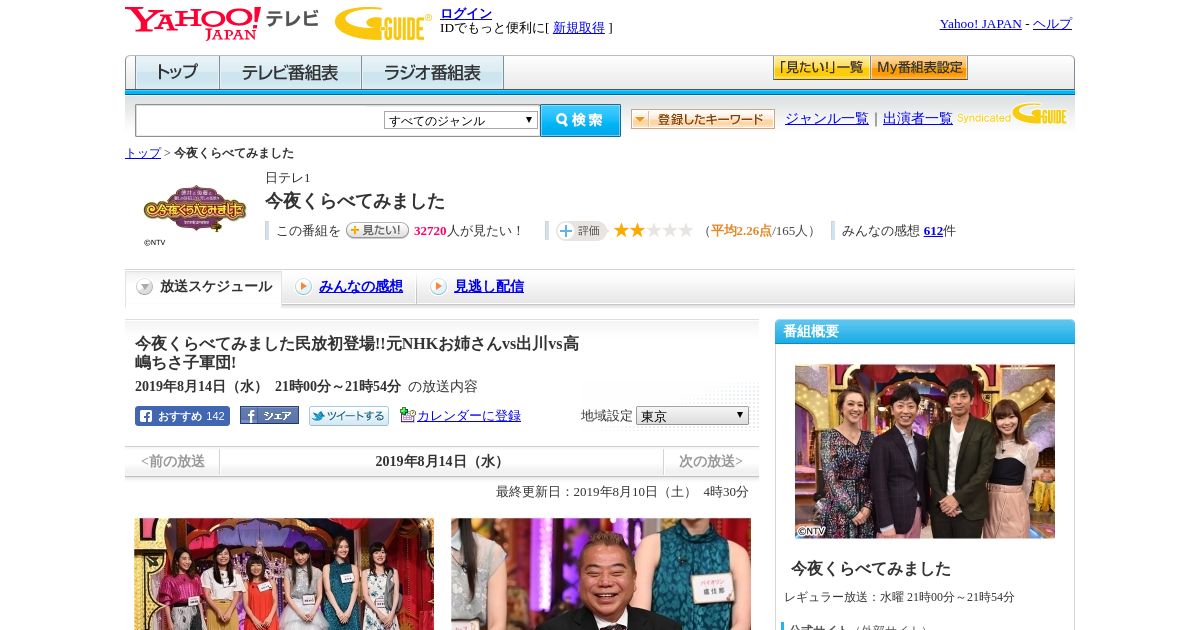Click the 32720人が見たい count text
Screen dimensions: 1200x630
pyautogui.click(x=469, y=231)
